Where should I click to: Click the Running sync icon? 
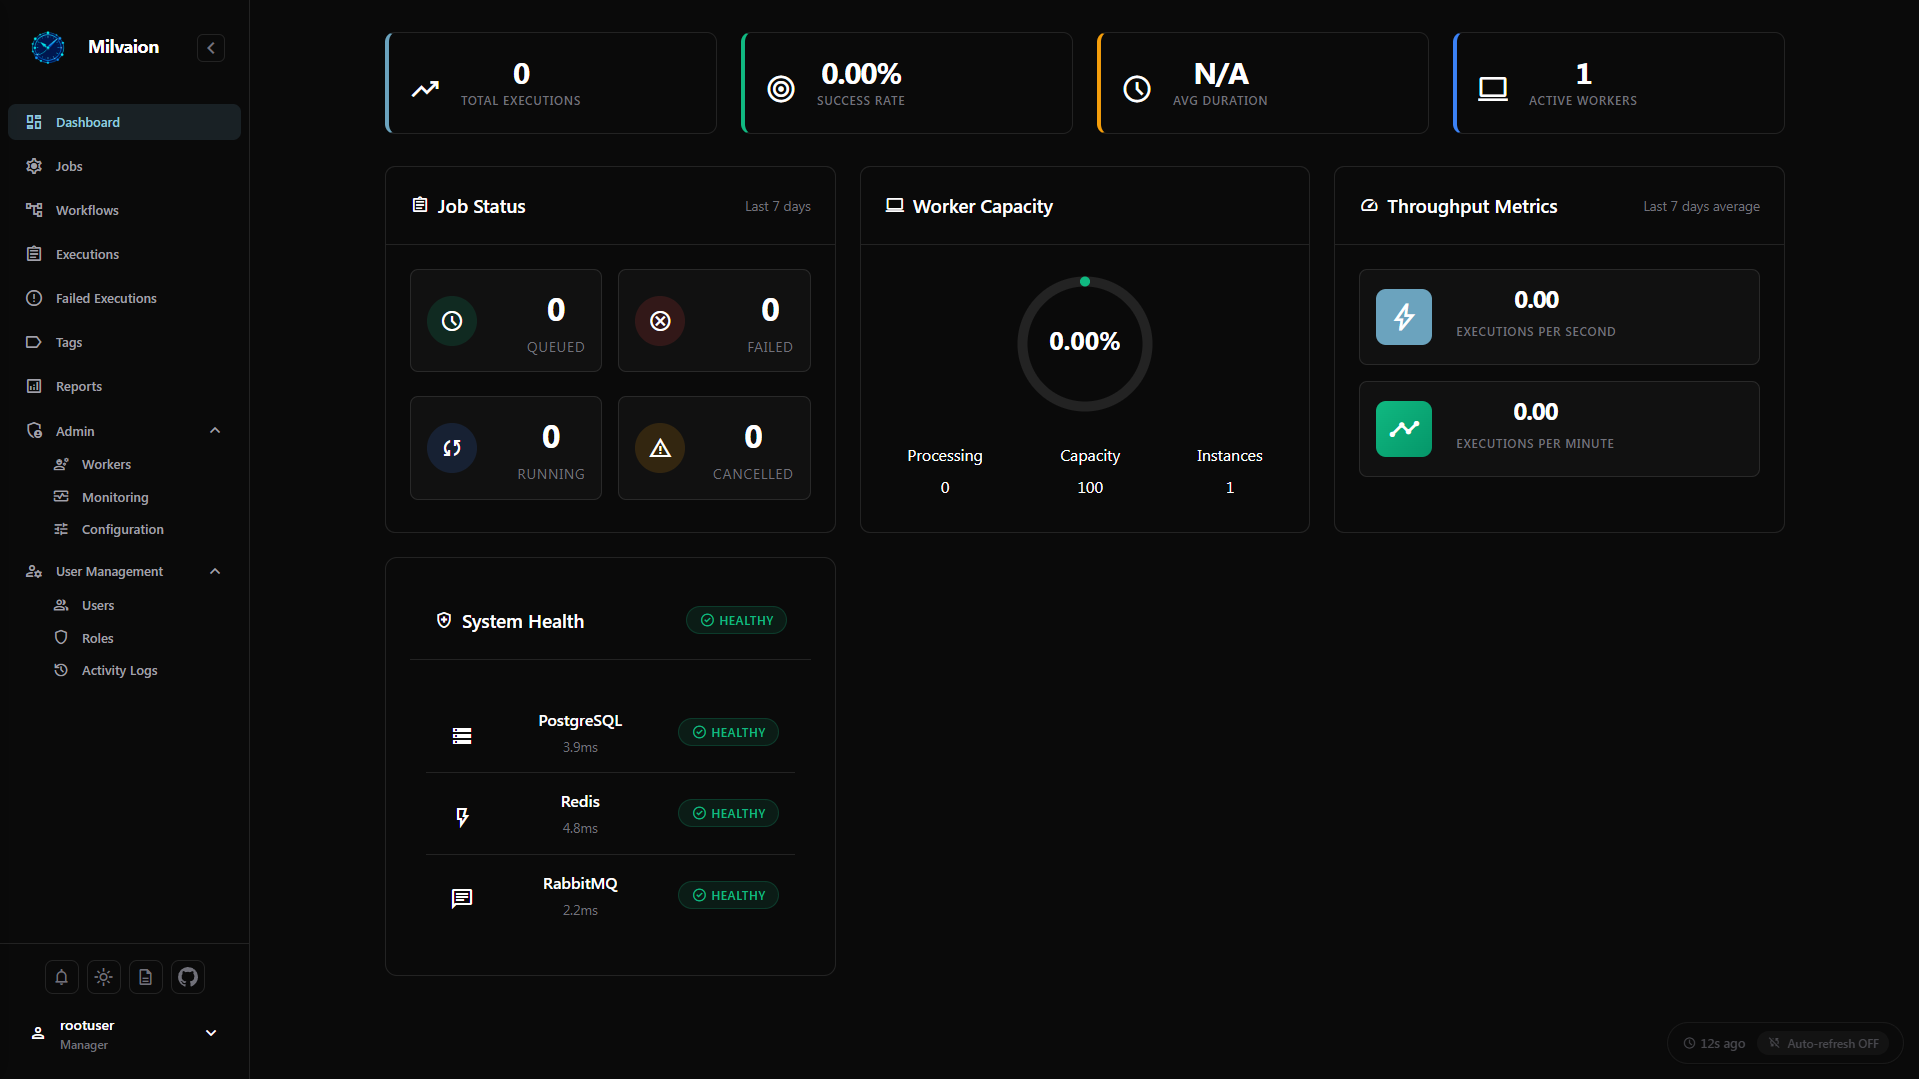pos(452,448)
